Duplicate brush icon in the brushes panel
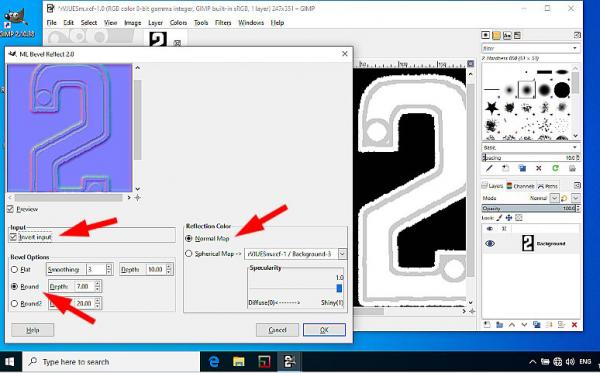The height and width of the screenshot is (373, 600). pyautogui.click(x=522, y=168)
